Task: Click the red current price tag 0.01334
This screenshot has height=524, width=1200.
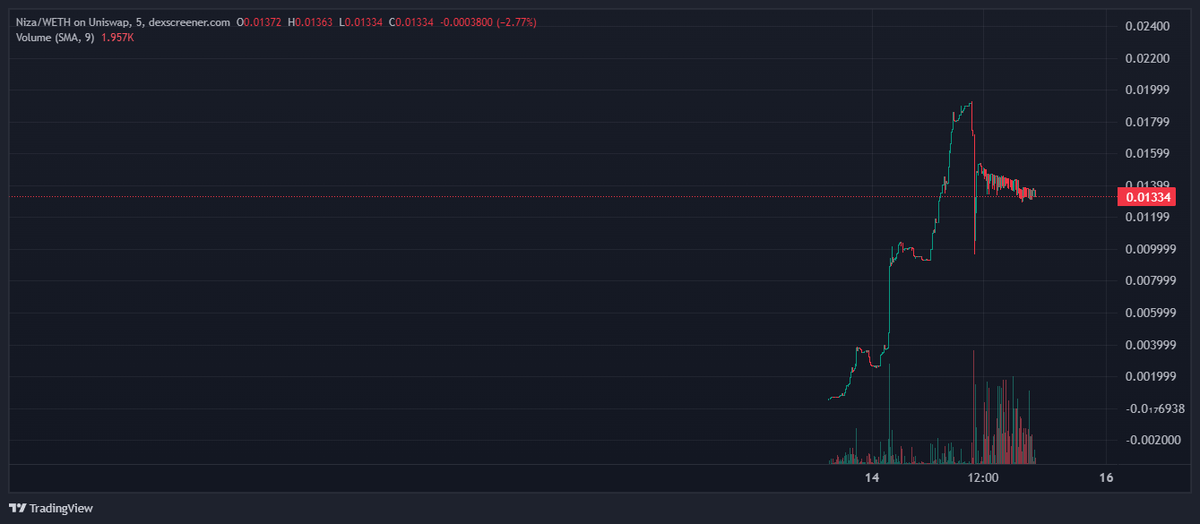Action: point(1146,197)
